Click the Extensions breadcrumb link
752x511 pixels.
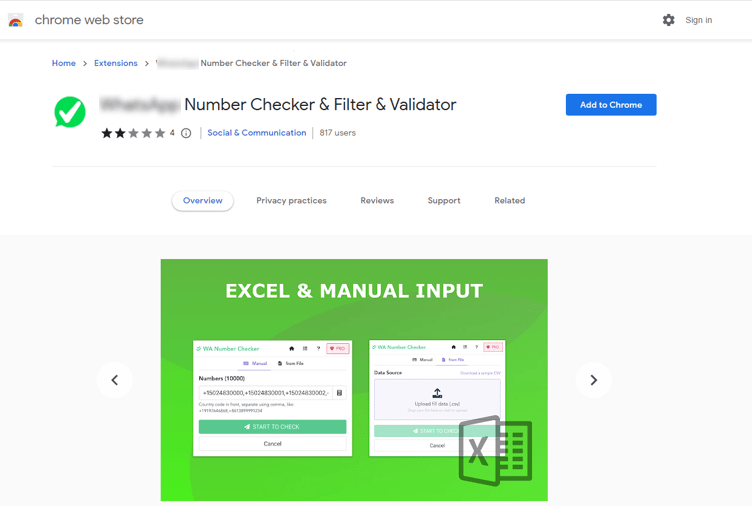click(116, 63)
